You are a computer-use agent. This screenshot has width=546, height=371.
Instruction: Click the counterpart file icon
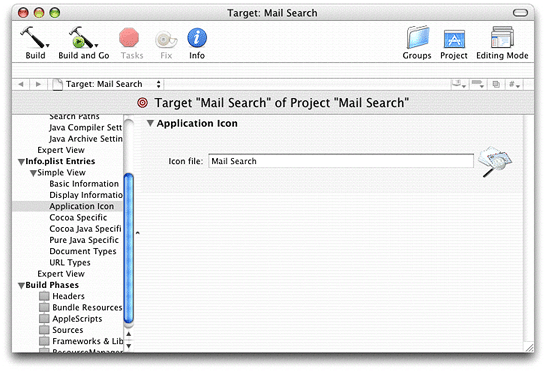click(x=496, y=84)
